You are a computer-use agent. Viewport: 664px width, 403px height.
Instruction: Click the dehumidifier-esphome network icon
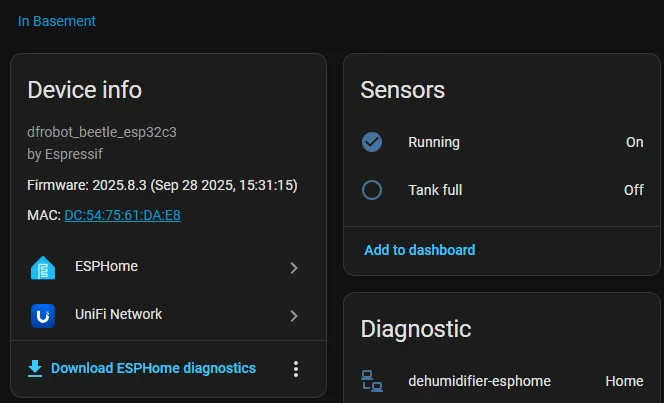tap(372, 381)
